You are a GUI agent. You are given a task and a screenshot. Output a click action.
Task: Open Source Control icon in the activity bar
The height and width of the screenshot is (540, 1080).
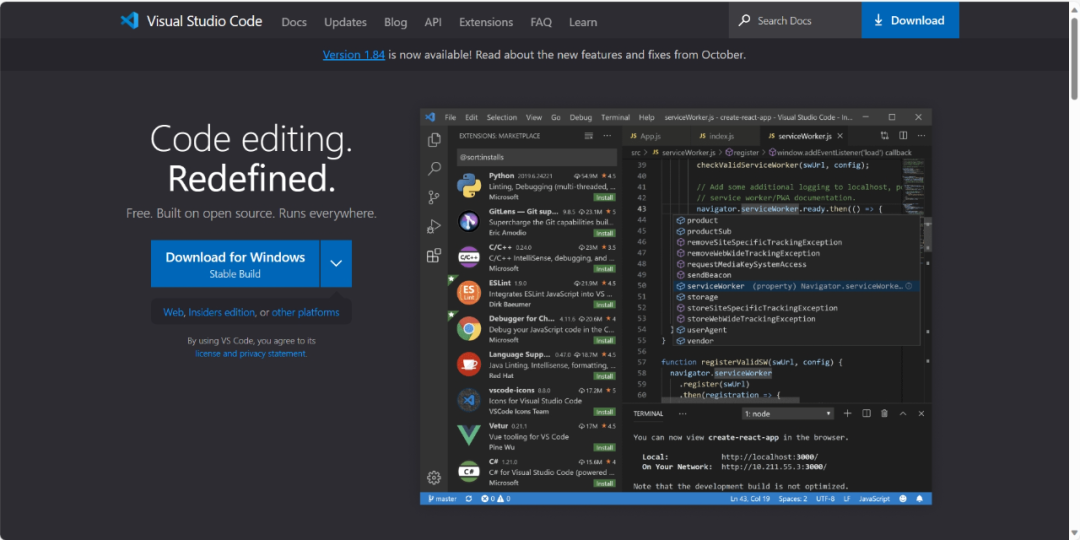pos(434,198)
